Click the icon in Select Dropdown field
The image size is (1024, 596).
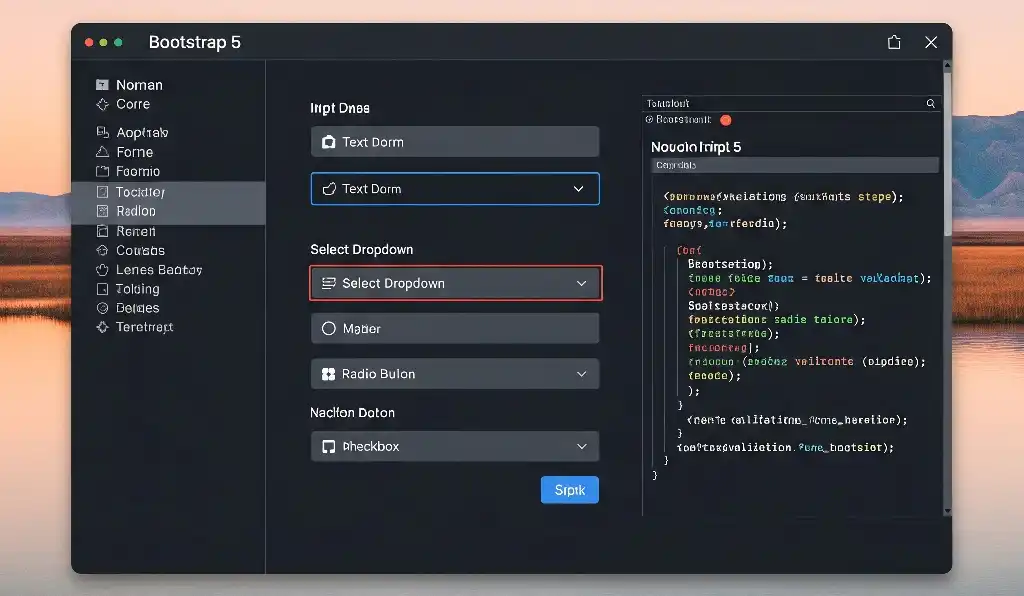point(328,283)
